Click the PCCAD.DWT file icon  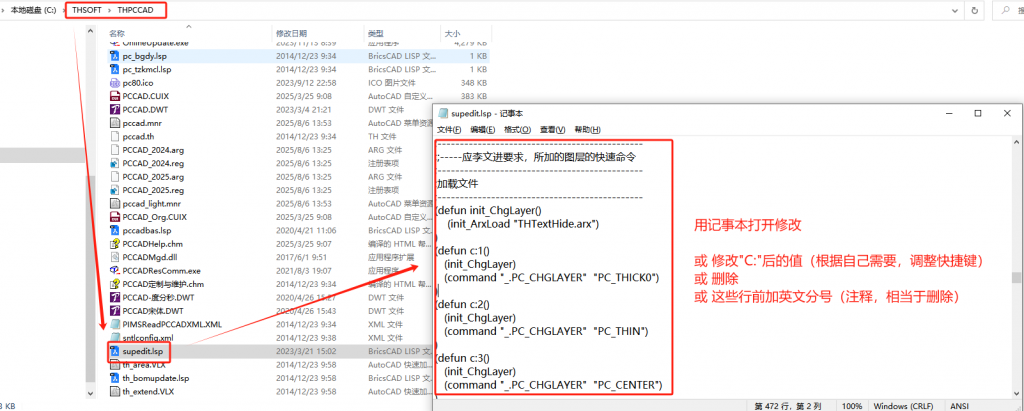[x=115, y=110]
